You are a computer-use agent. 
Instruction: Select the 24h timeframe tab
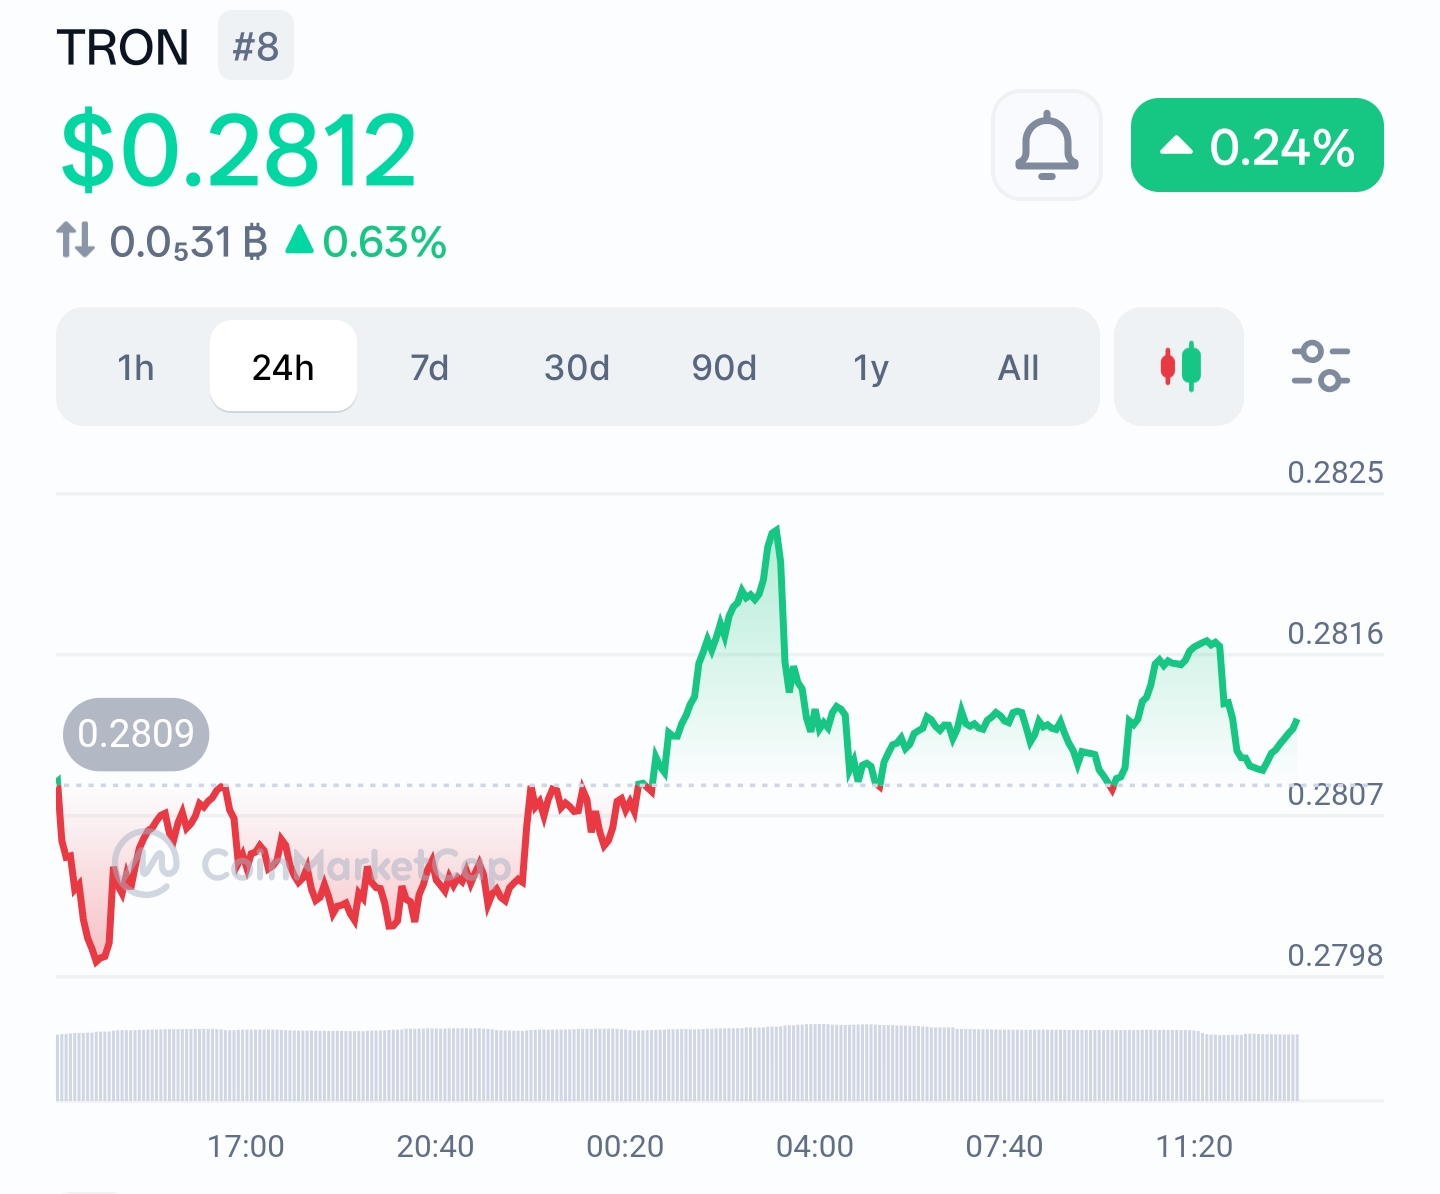pyautogui.click(x=283, y=368)
